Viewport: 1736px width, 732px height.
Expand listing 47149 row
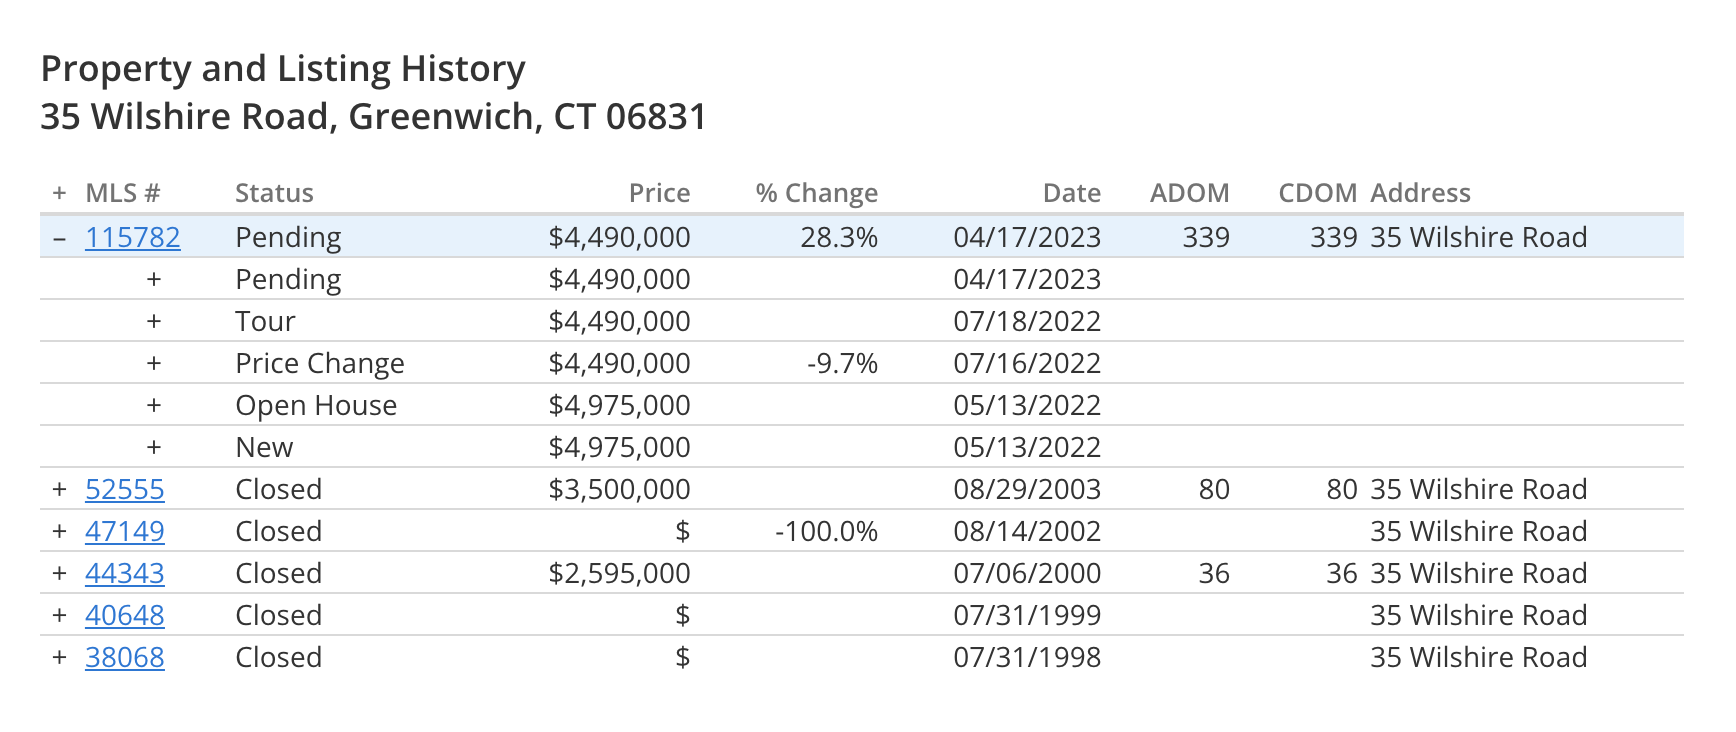click(60, 532)
